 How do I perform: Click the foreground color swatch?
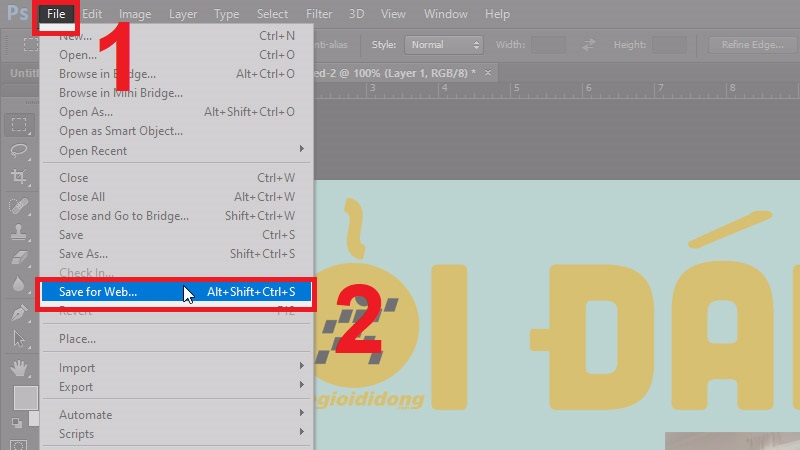(x=25, y=398)
